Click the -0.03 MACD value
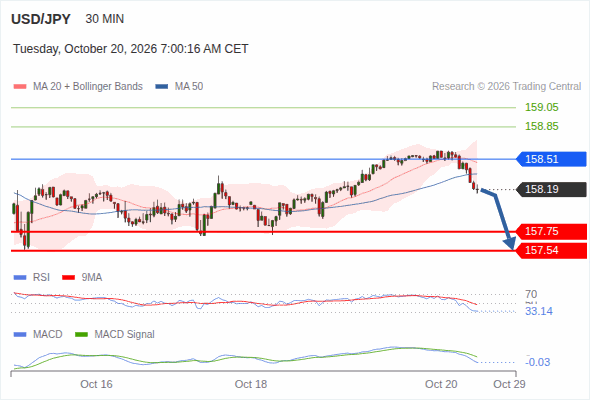The image size is (590, 400). tap(537, 362)
